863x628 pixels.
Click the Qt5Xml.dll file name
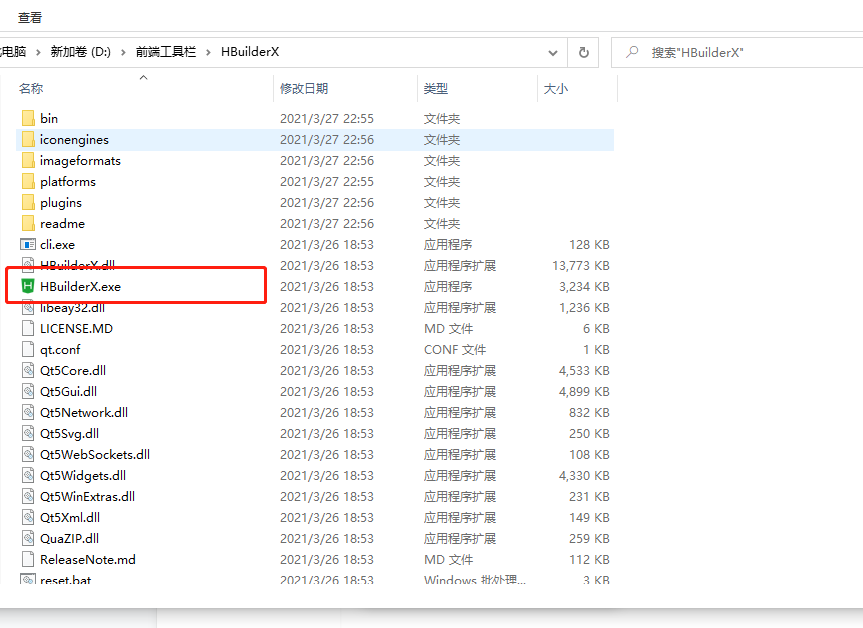pyautogui.click(x=70, y=517)
